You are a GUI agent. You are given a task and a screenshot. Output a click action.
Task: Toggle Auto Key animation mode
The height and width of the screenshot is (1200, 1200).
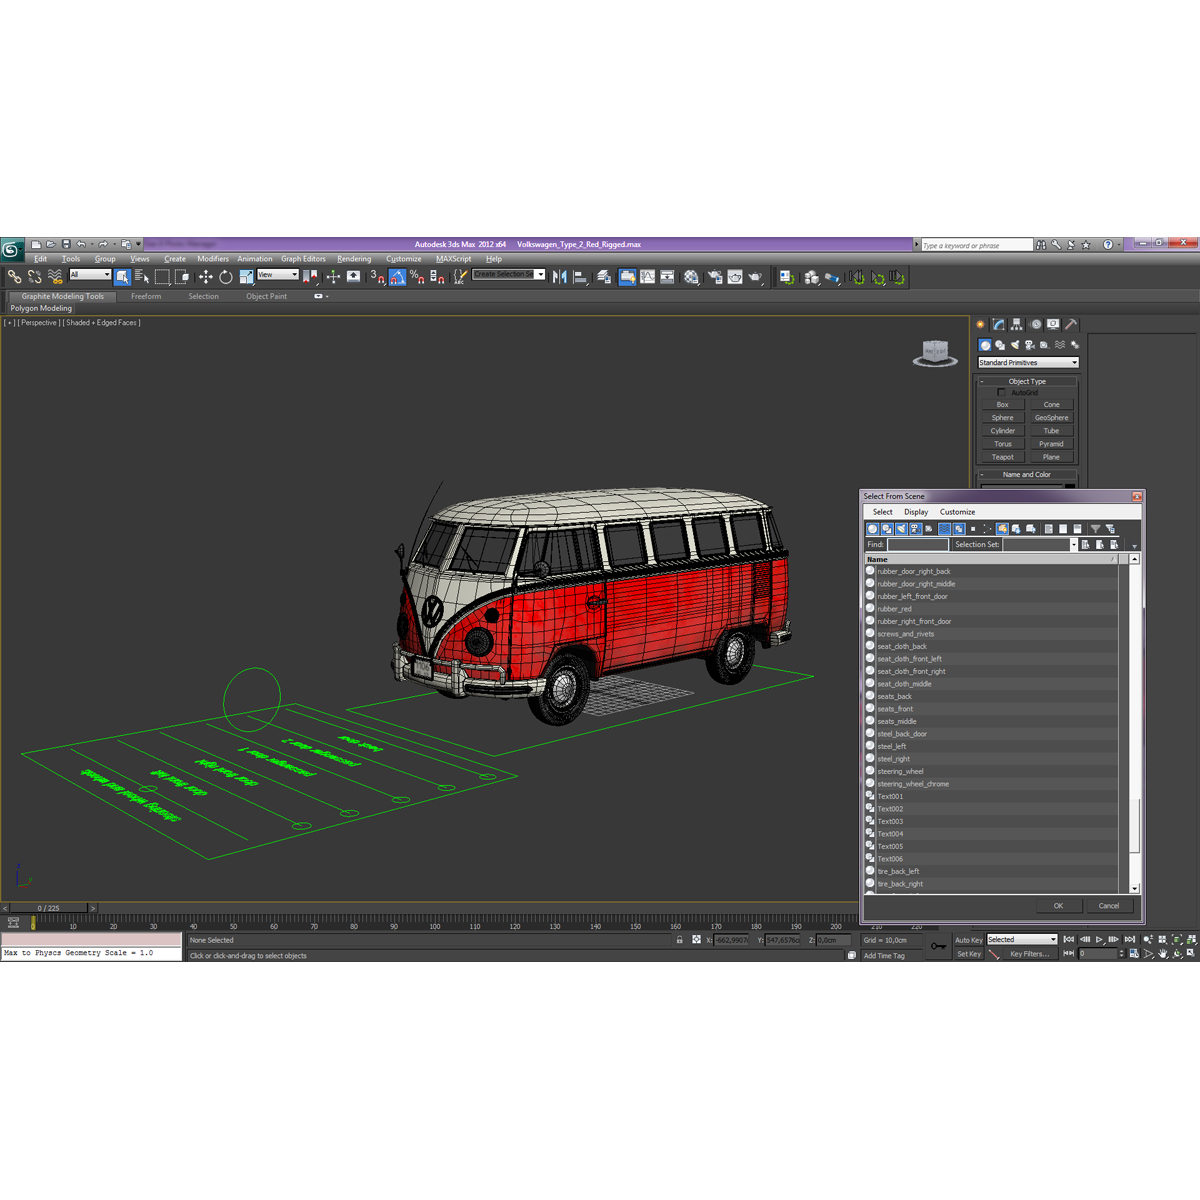pos(968,940)
